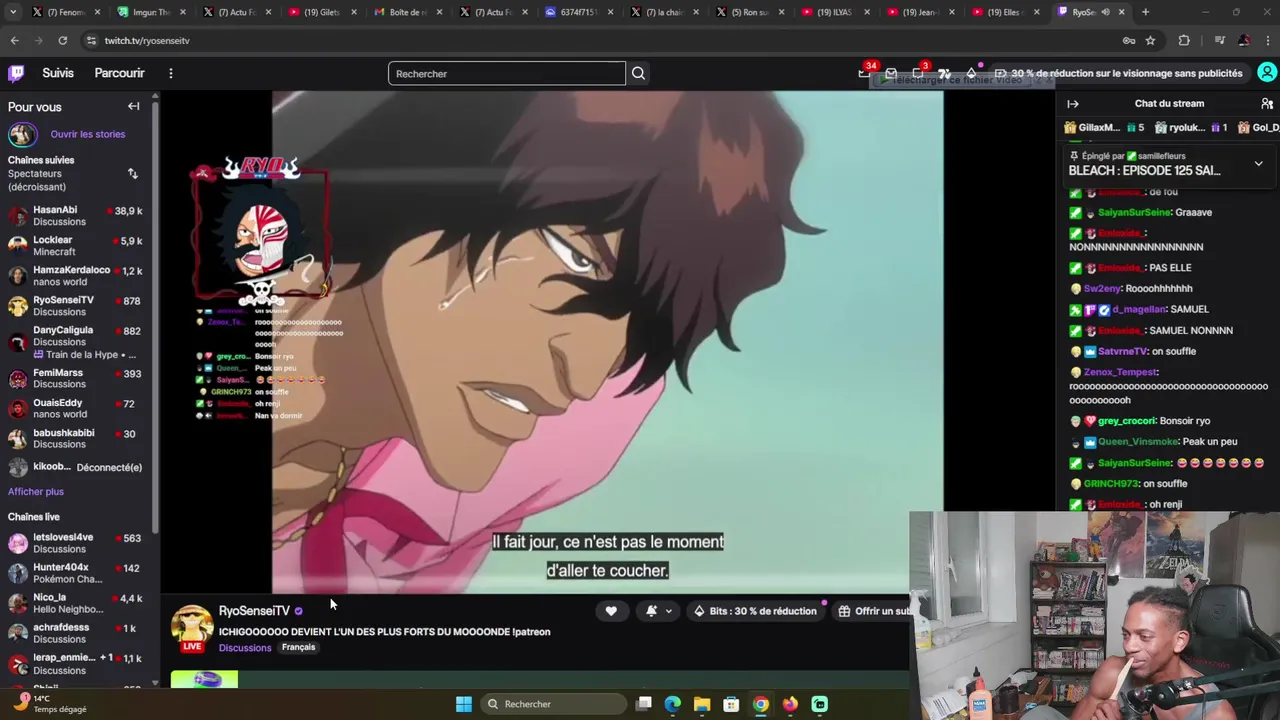Open Chrome three-dot menu

pyautogui.click(x=1266, y=41)
